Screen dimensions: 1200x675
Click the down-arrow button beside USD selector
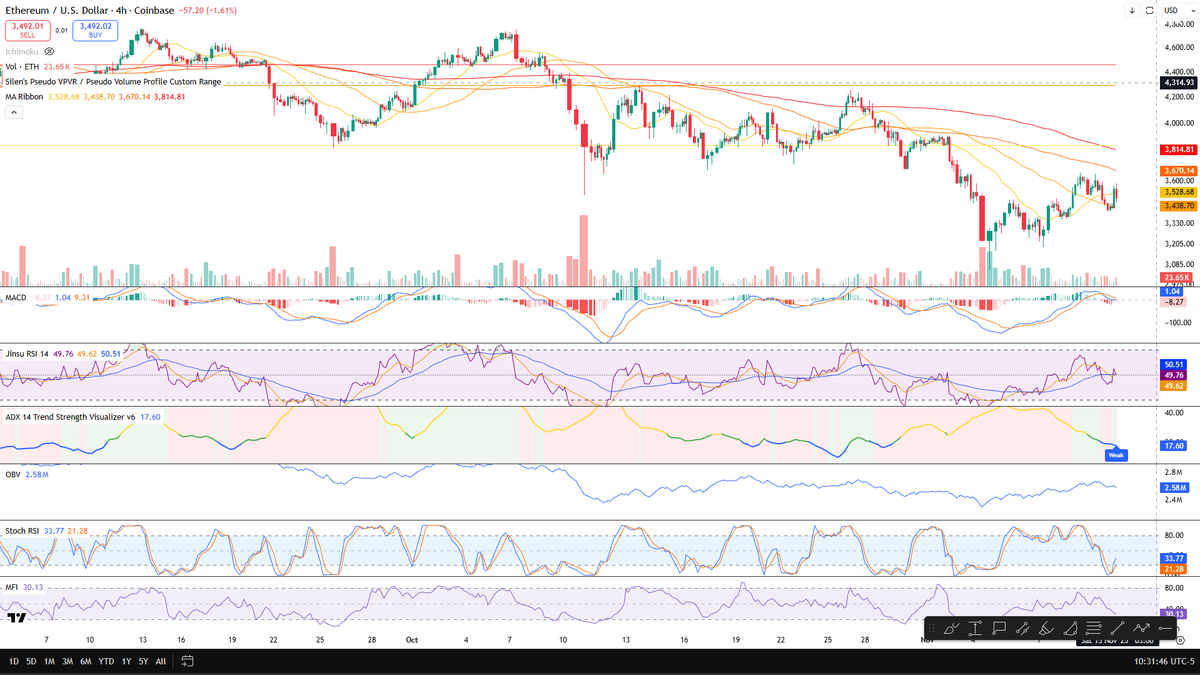(1132, 10)
